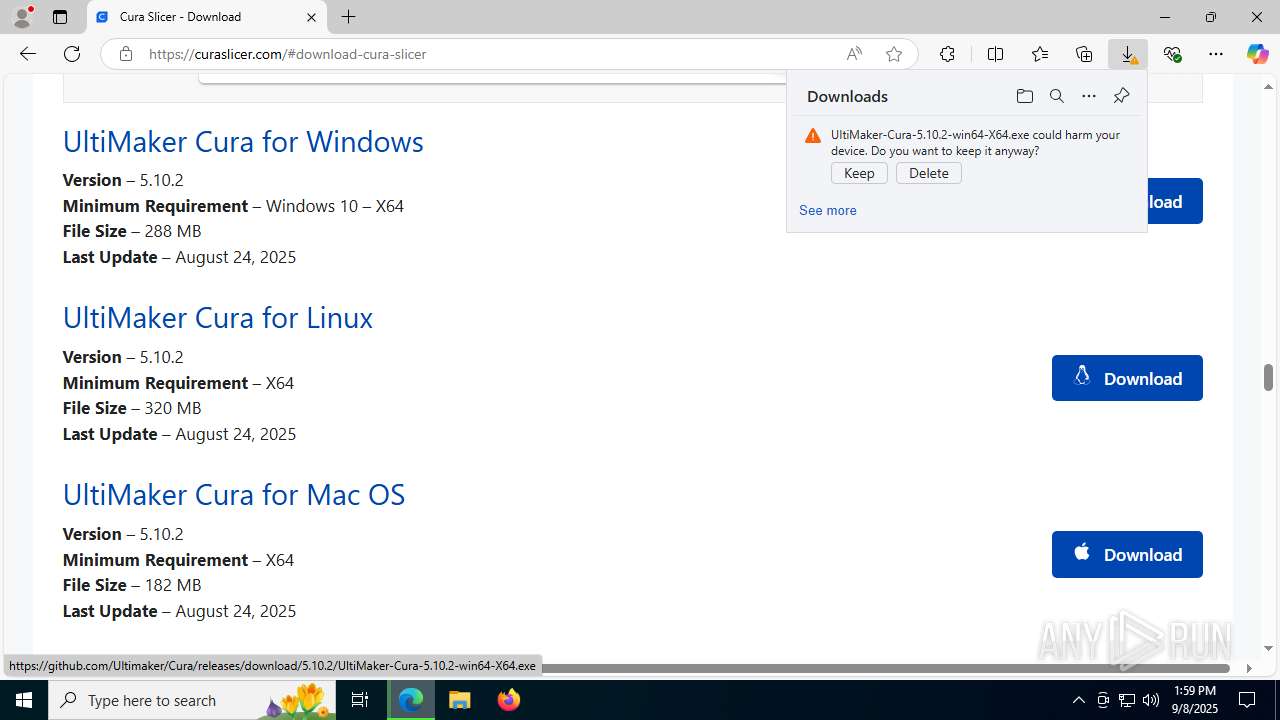Screen dimensions: 1280x720
Task: Toggle the Downloads toolbar icon
Action: (1128, 54)
